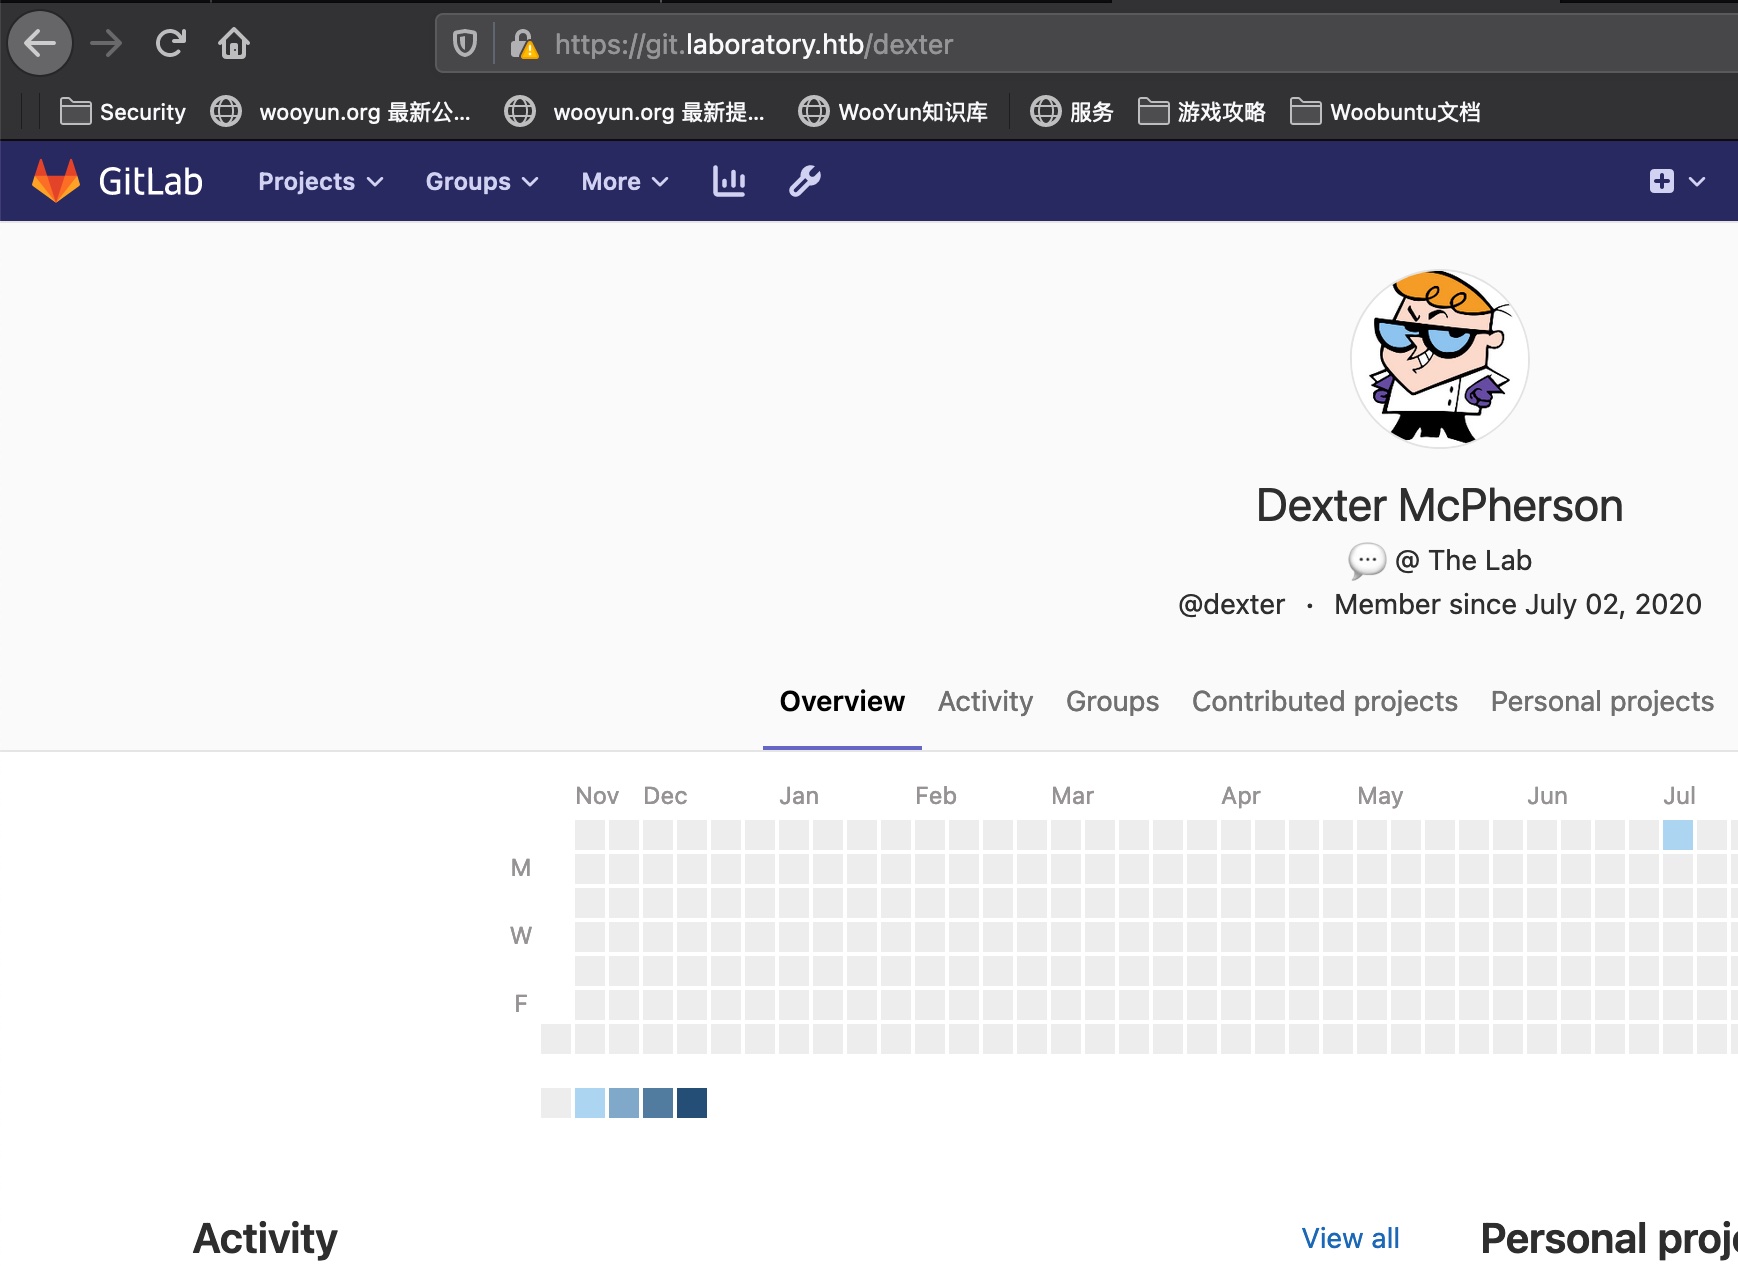The height and width of the screenshot is (1266, 1738).
Task: Click the GitLab wordmark text
Action: pos(151,181)
